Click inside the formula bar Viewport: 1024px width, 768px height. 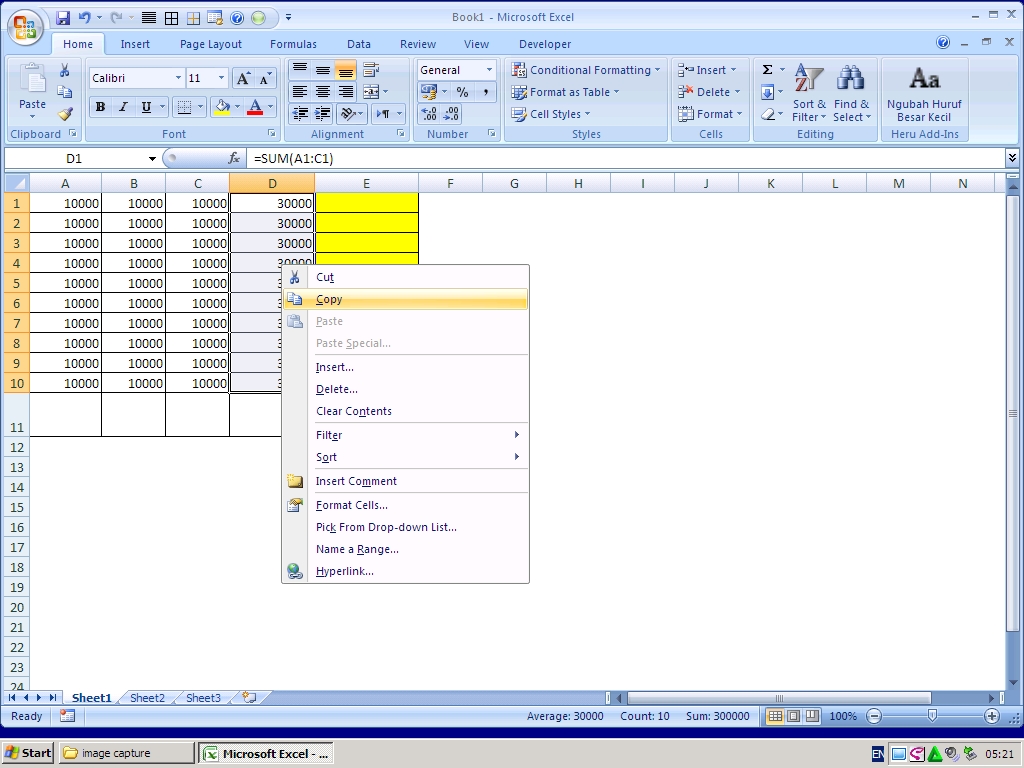626,158
